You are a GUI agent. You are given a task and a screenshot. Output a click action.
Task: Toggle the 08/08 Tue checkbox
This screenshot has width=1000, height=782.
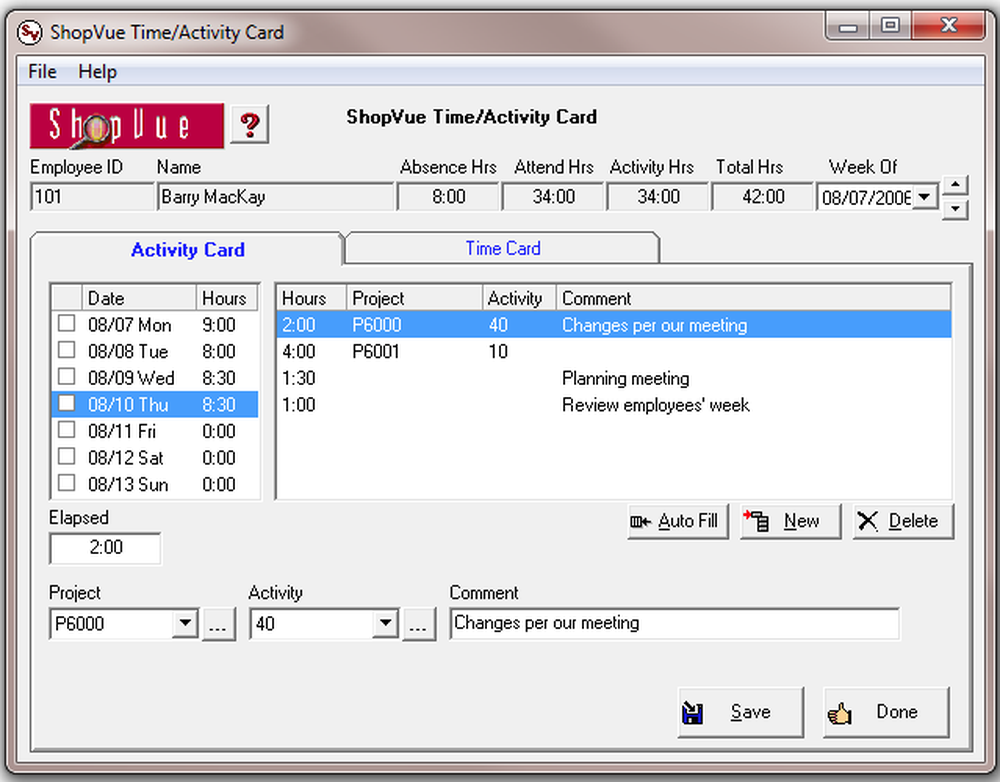point(66,350)
